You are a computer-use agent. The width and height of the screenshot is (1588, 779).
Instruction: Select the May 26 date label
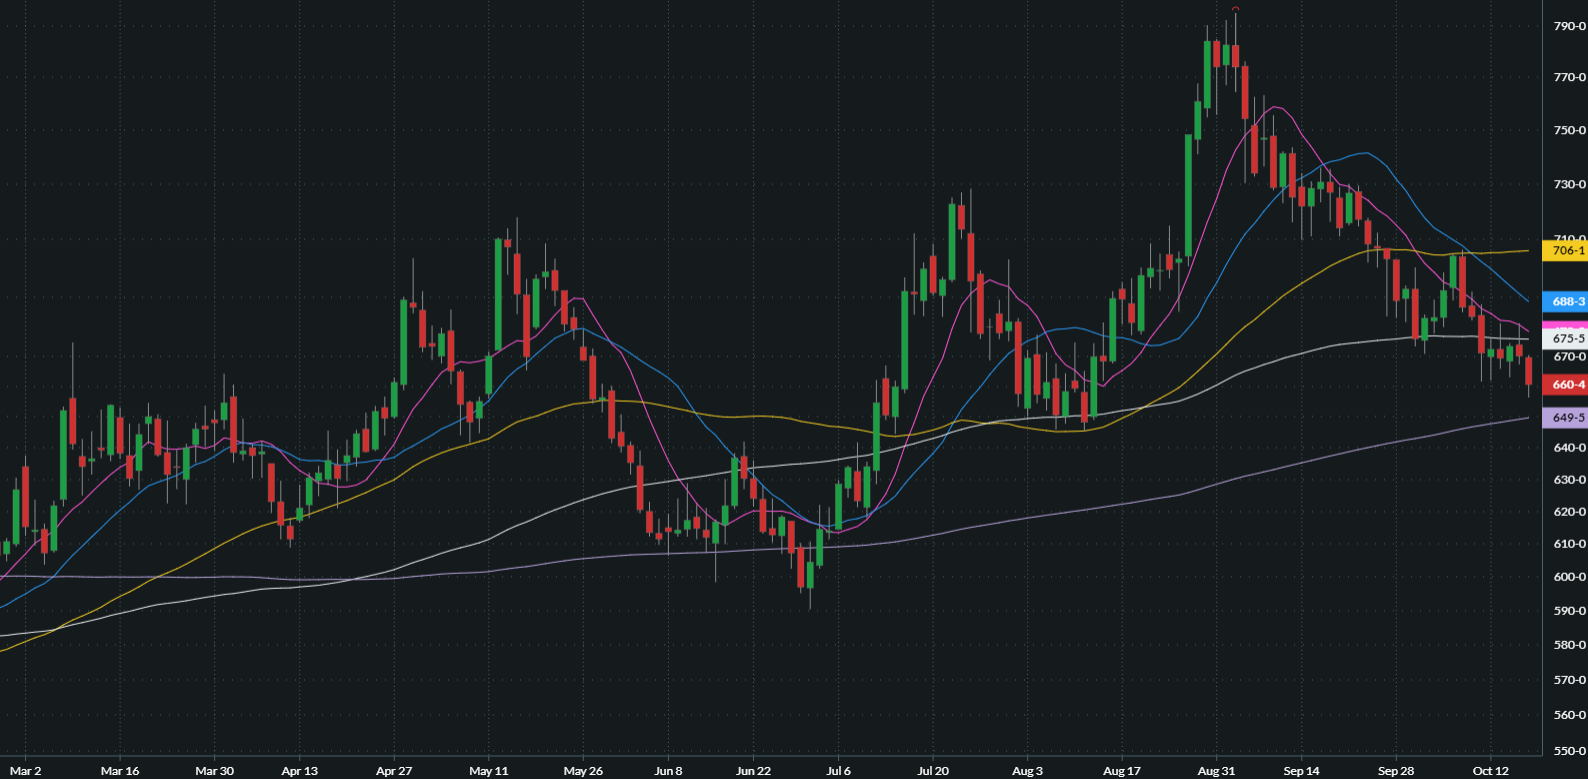pos(583,771)
